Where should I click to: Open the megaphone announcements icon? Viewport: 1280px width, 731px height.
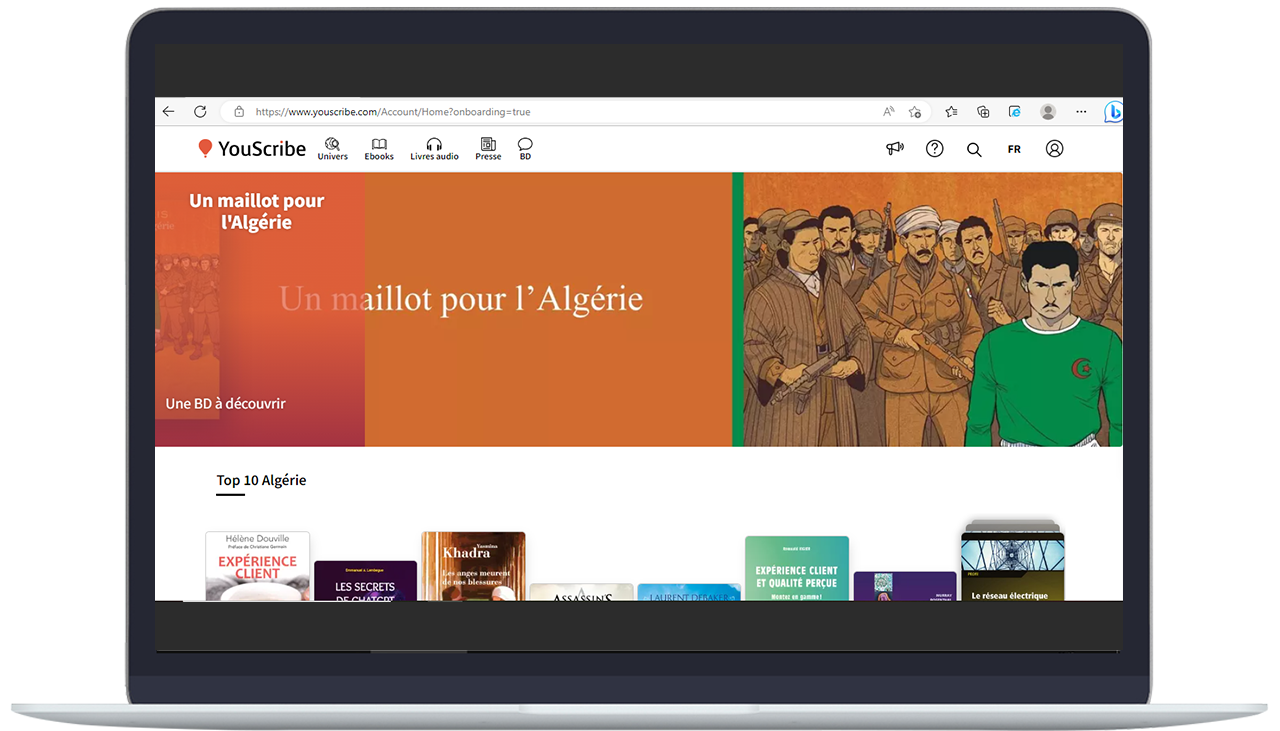click(895, 148)
